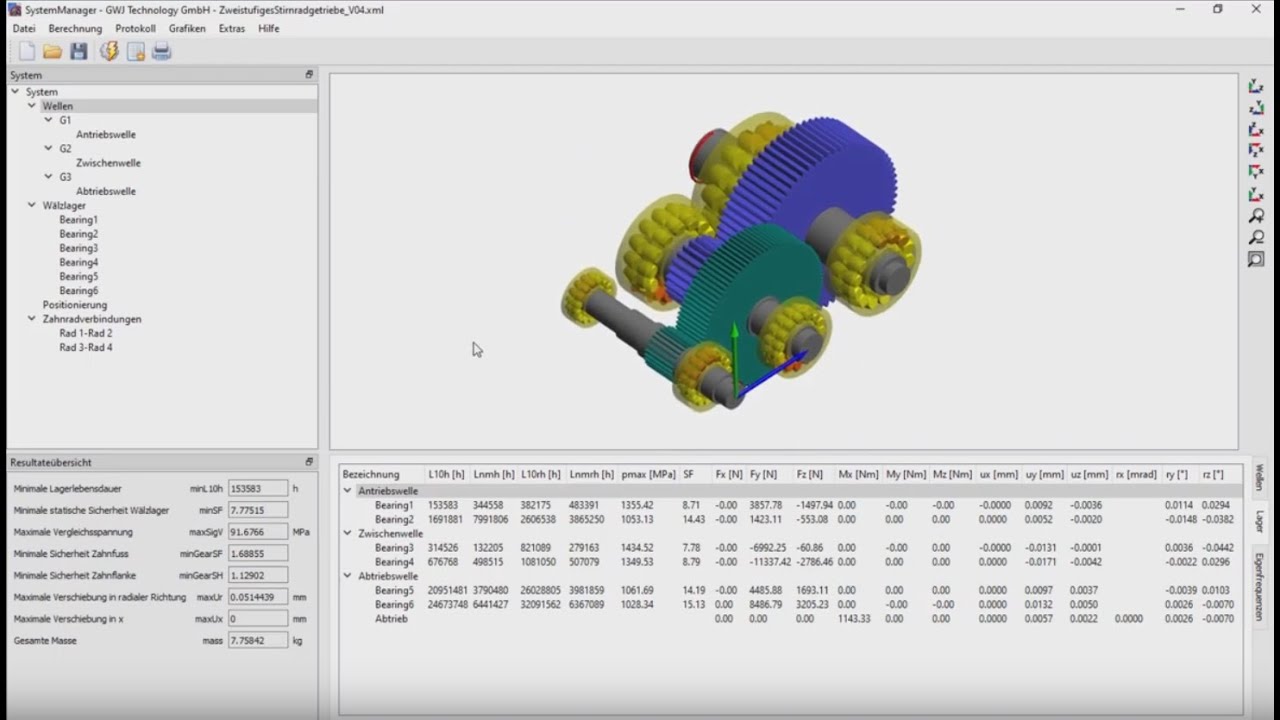The height and width of the screenshot is (720, 1280).
Task: Open the Extras menu
Action: tap(232, 29)
